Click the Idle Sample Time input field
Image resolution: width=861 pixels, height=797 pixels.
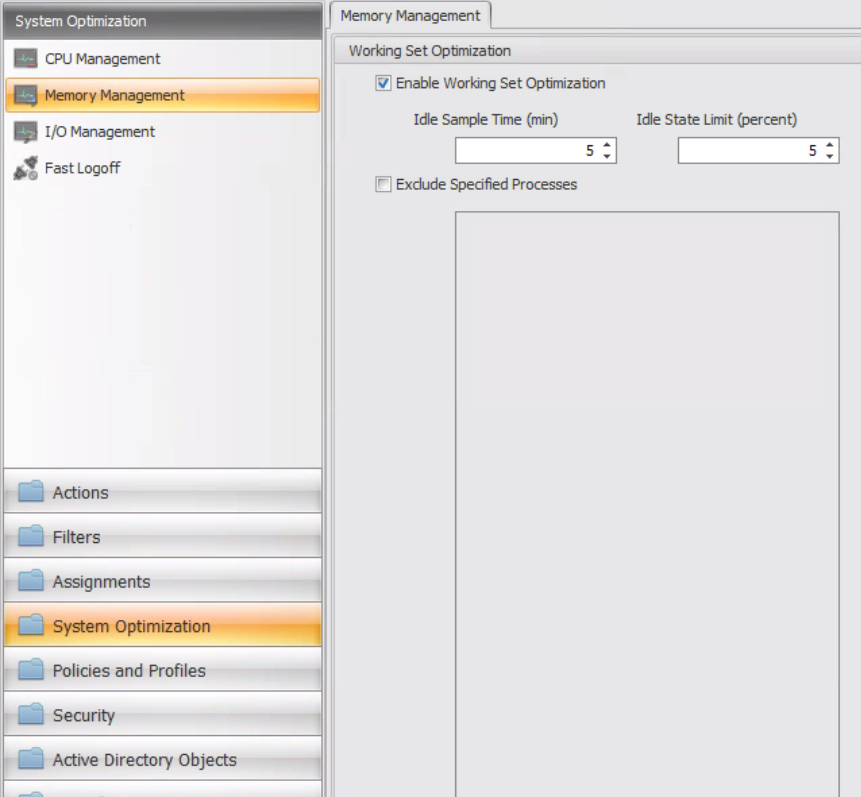pyautogui.click(x=536, y=151)
